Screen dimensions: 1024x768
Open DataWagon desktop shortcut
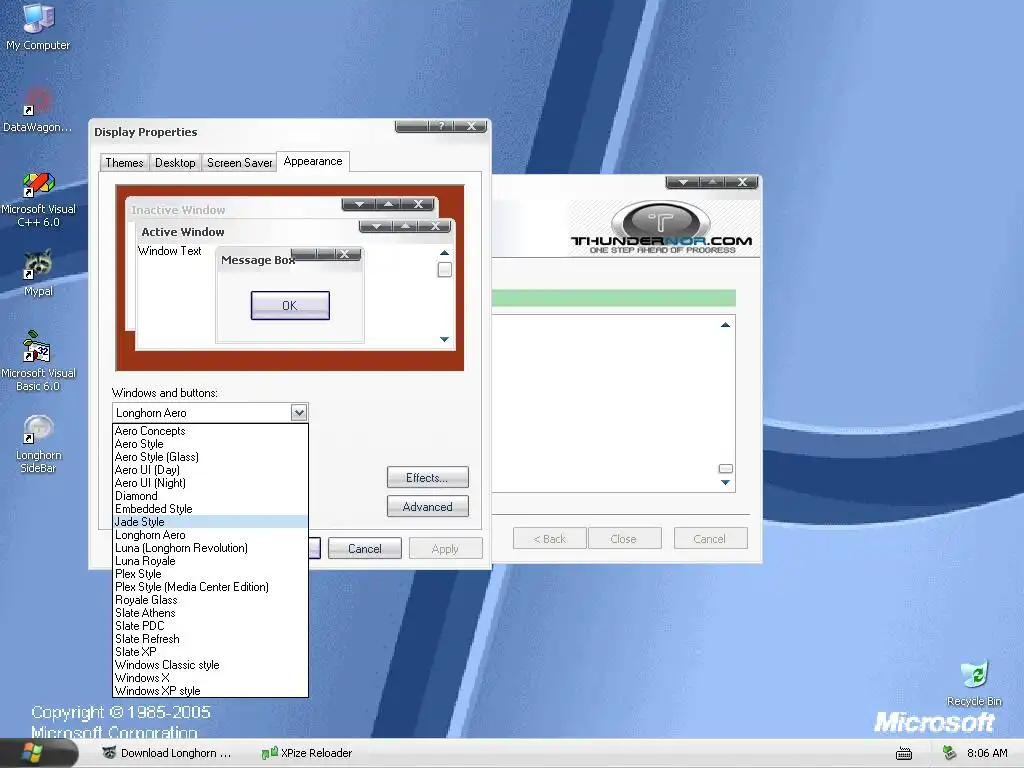[37, 110]
